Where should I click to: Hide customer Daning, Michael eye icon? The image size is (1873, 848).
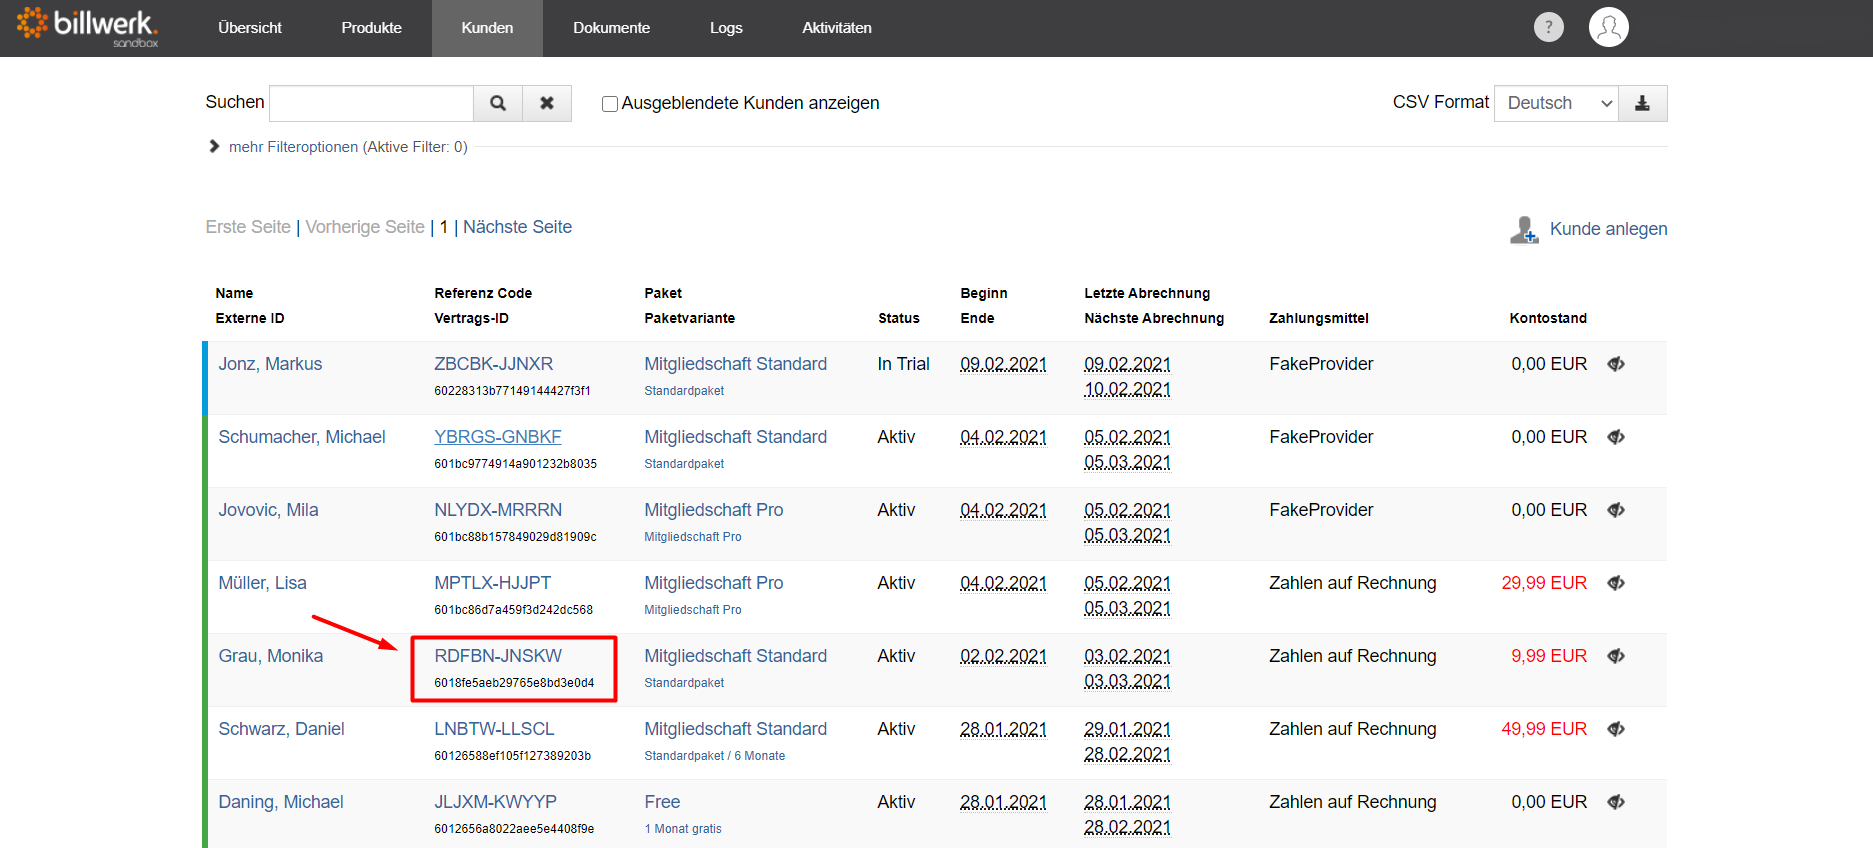point(1616,802)
